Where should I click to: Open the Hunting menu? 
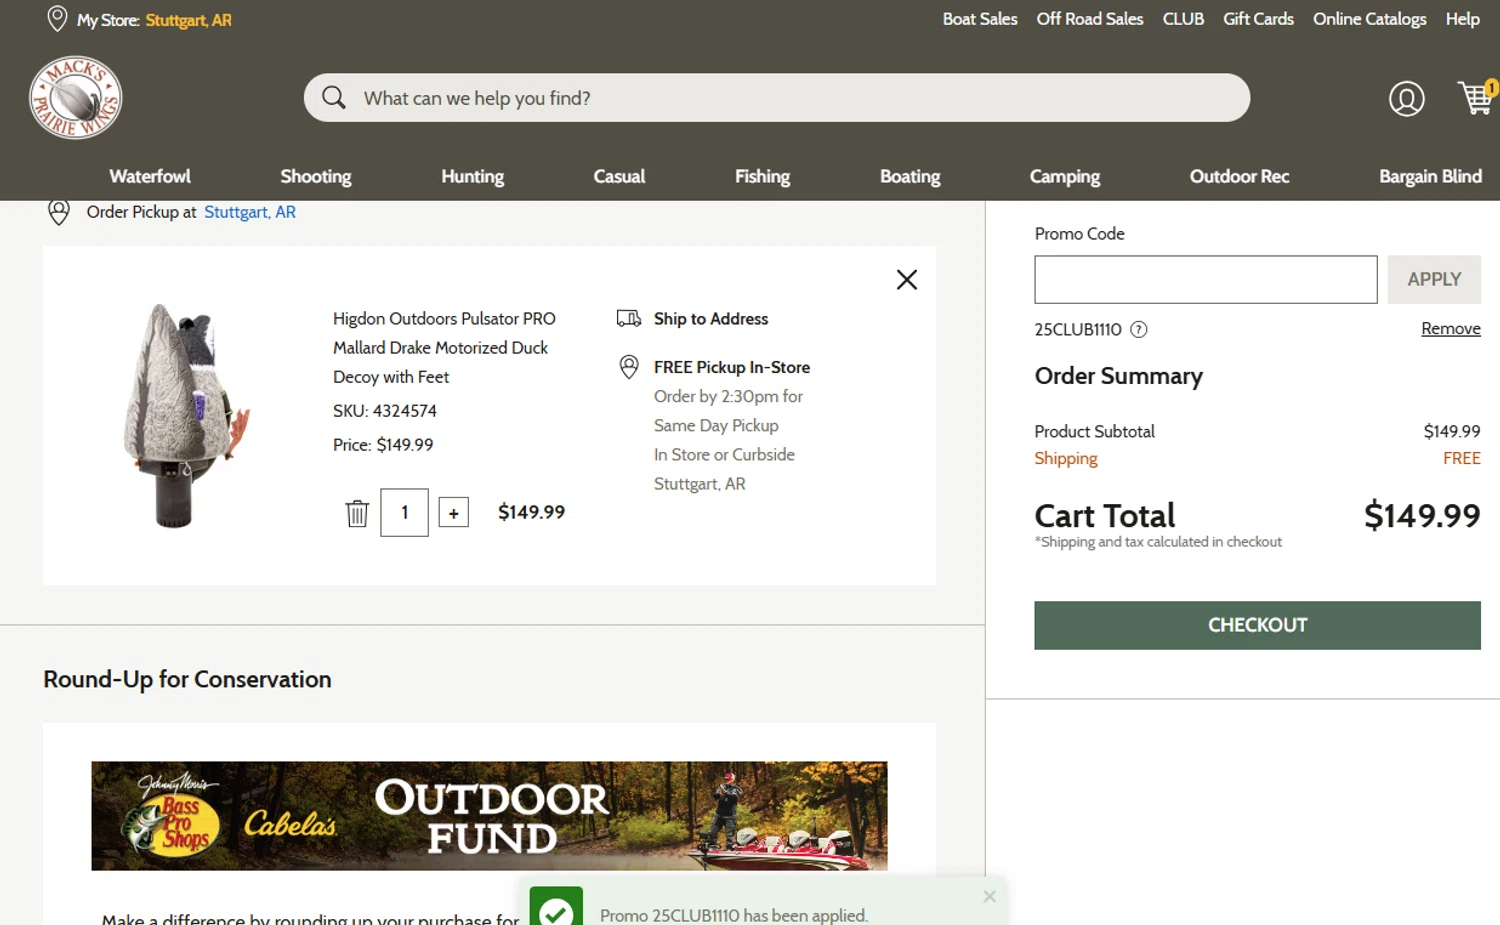[x=473, y=176]
